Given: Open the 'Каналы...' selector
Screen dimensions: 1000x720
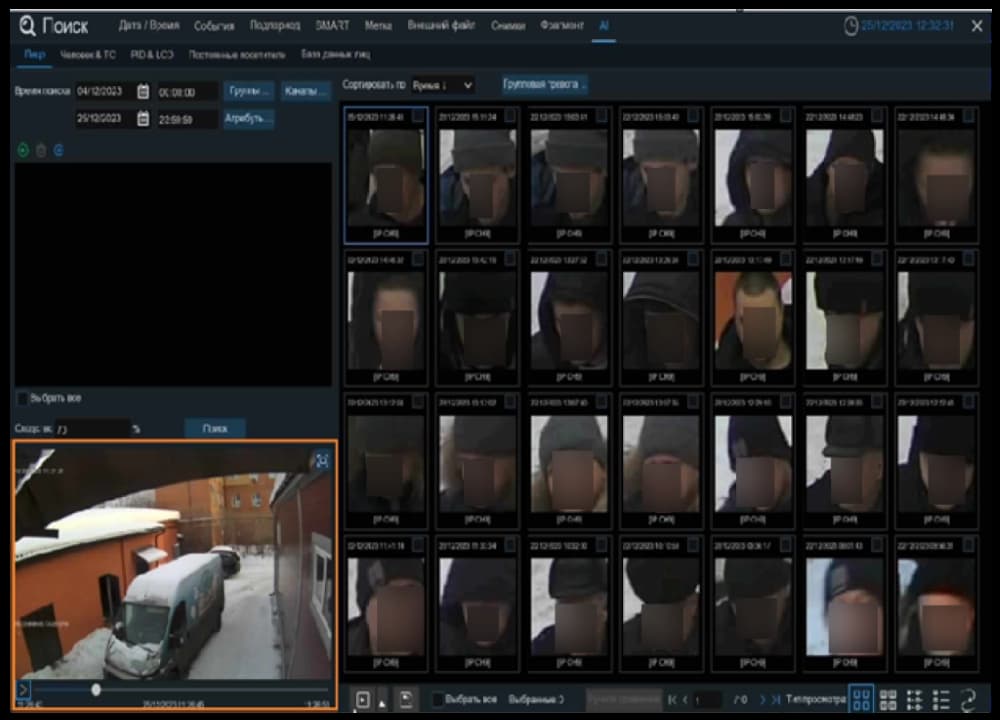Looking at the screenshot, I should [305, 91].
